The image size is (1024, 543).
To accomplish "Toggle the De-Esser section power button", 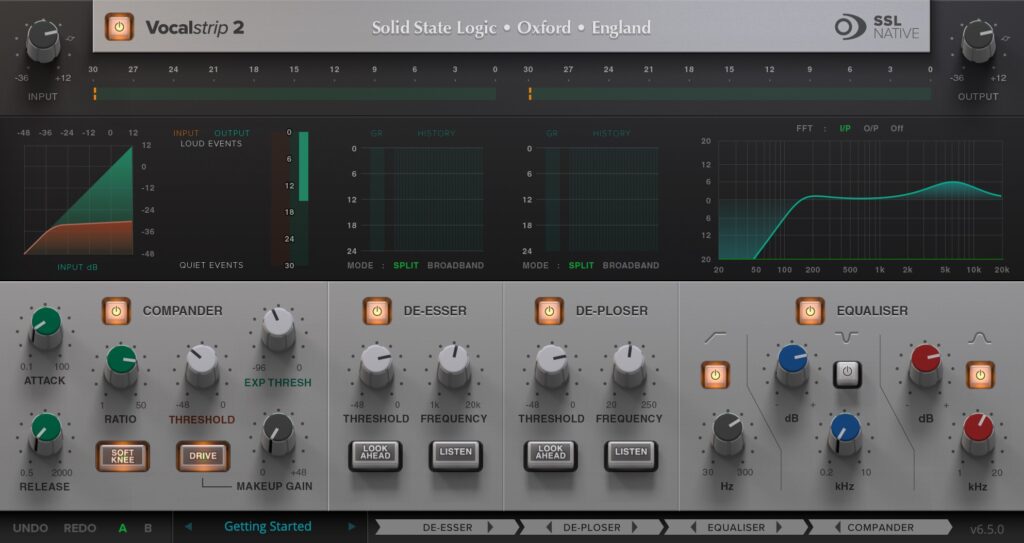I will point(377,311).
